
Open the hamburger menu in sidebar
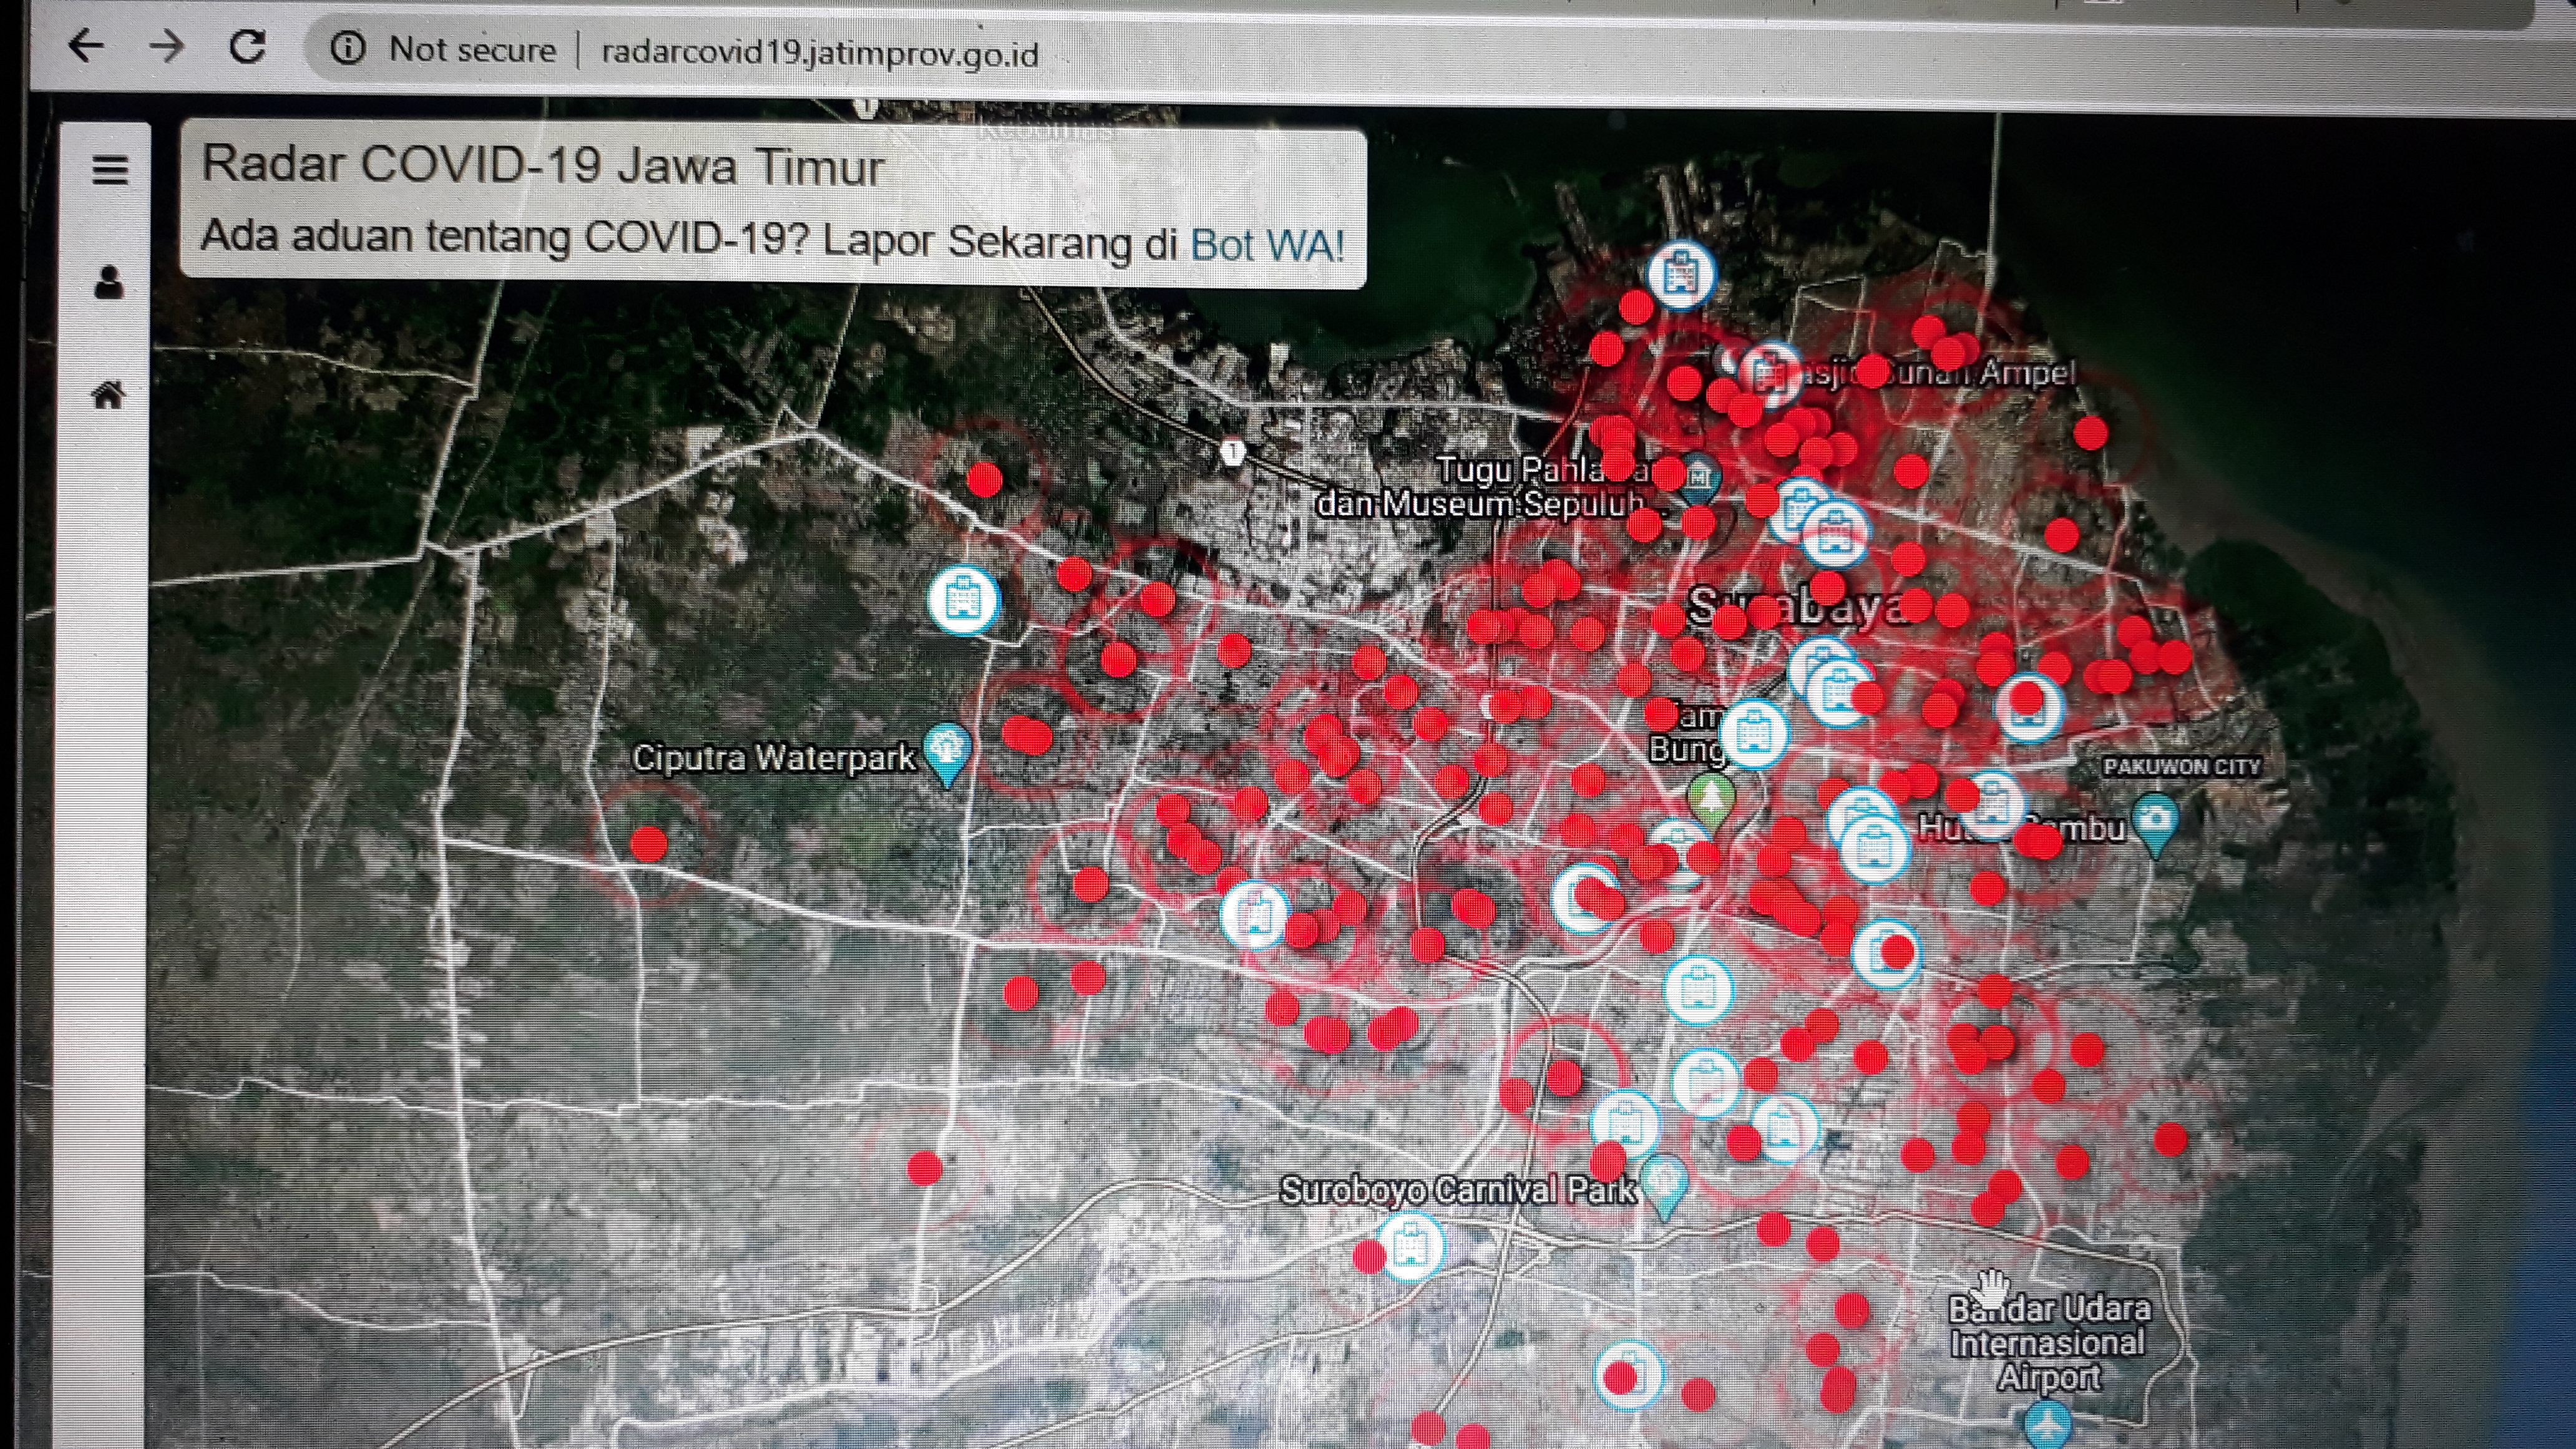(110, 169)
